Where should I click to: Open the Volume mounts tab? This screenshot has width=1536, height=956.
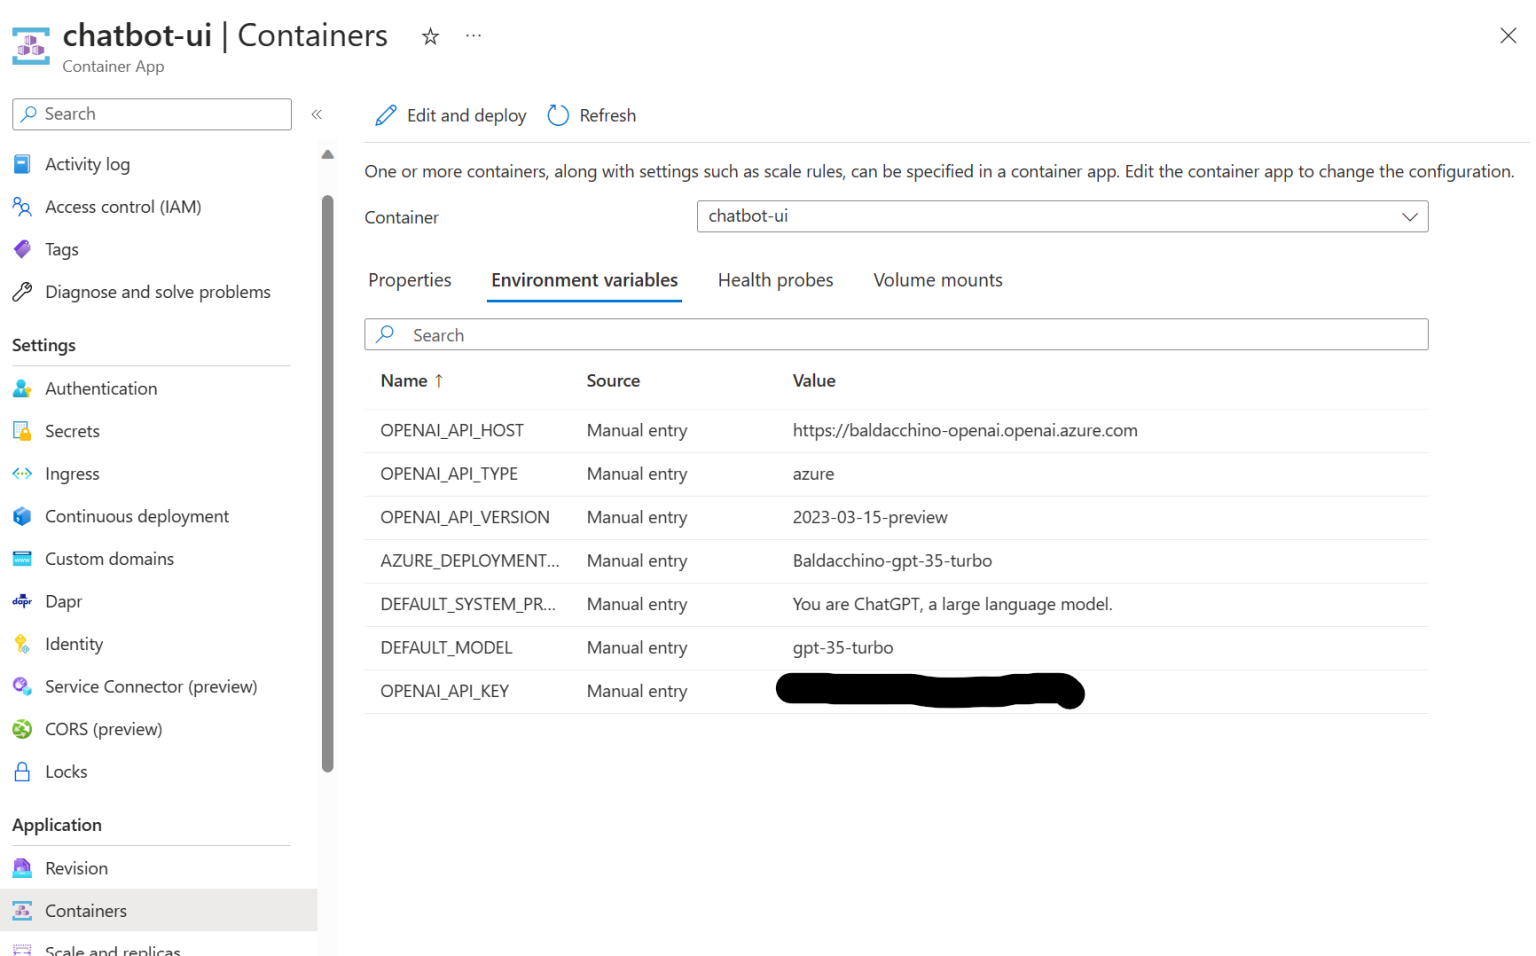coord(937,280)
